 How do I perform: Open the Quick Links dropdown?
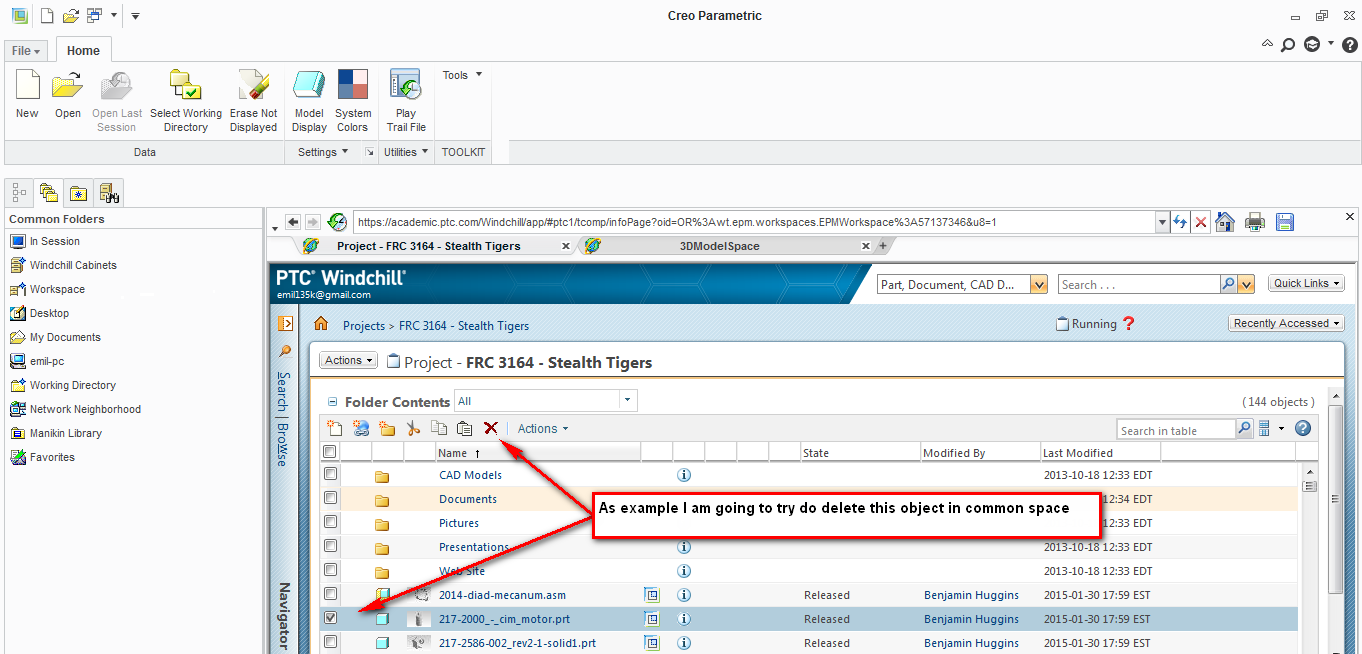pos(1306,284)
